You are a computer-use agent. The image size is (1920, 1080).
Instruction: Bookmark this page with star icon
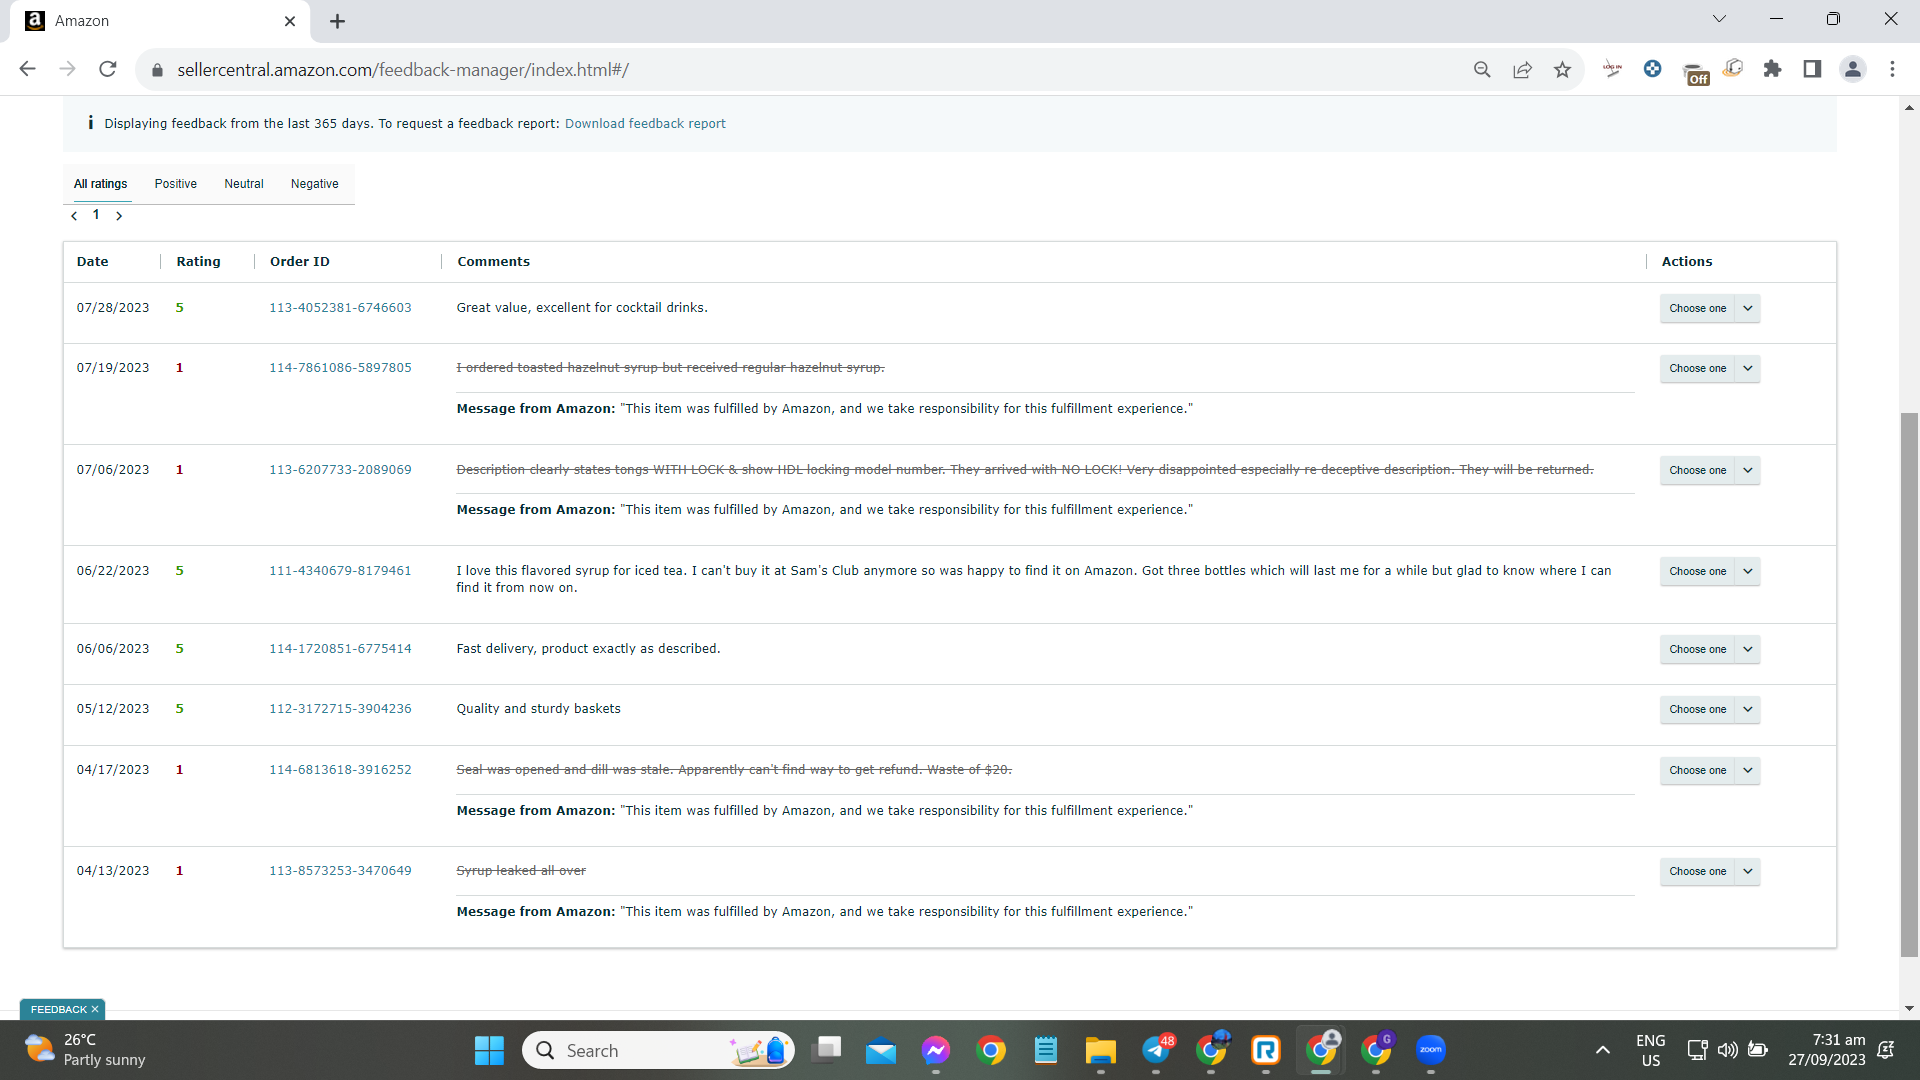pyautogui.click(x=1562, y=69)
